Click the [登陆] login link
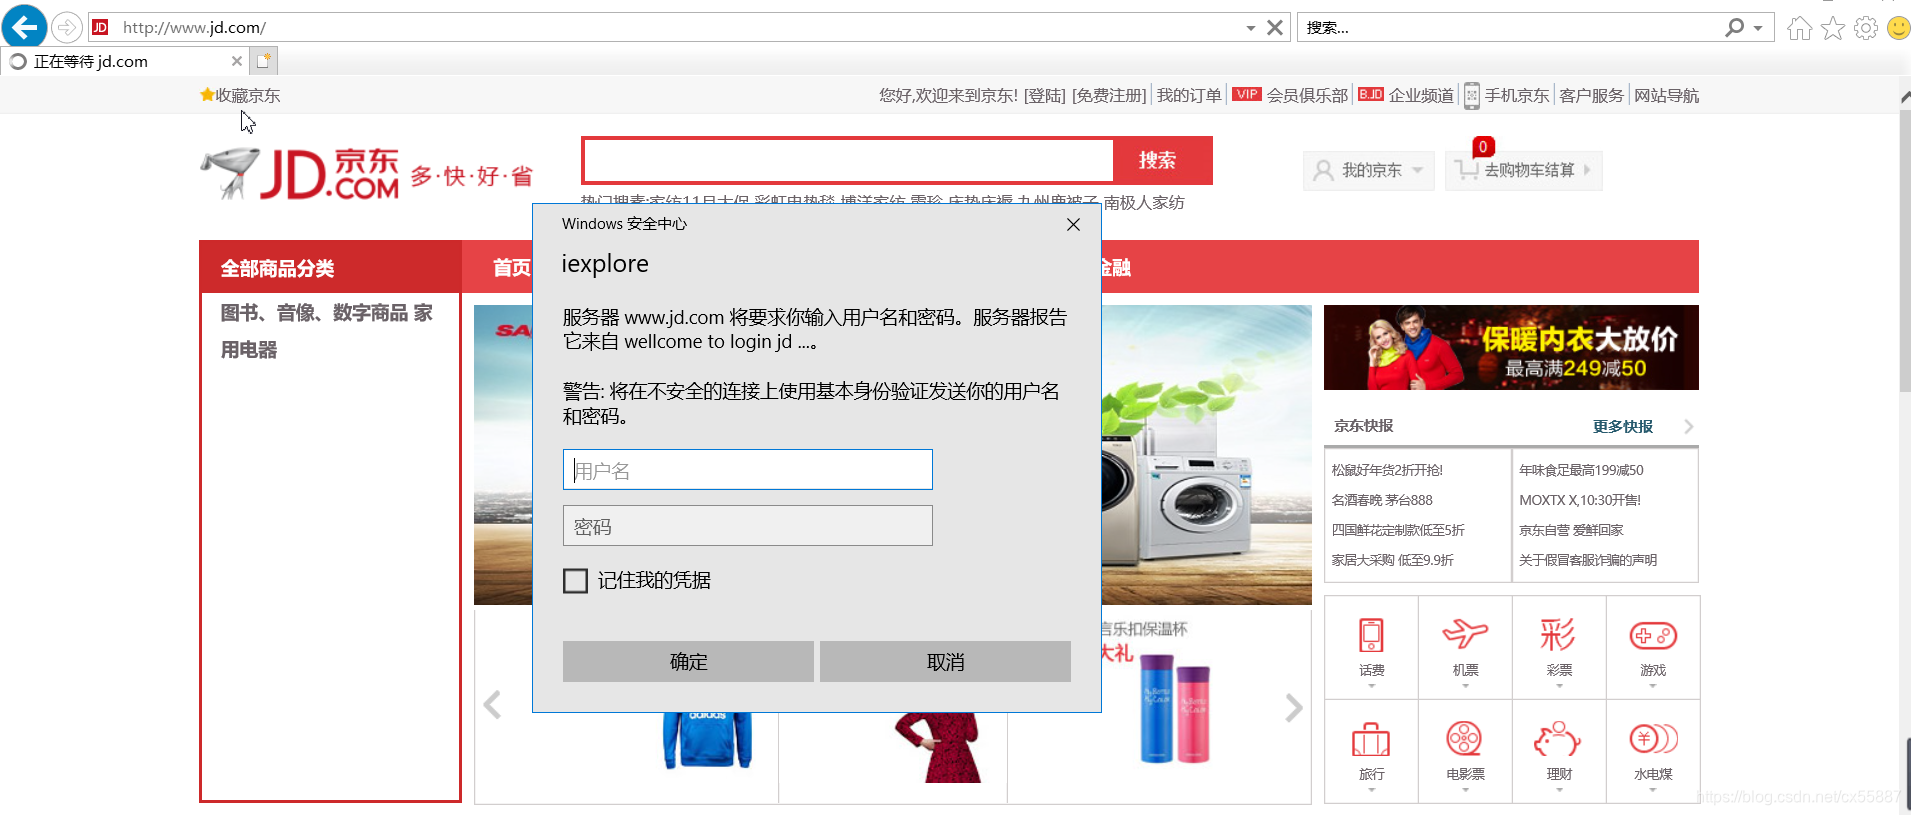This screenshot has width=1911, height=815. [1045, 95]
